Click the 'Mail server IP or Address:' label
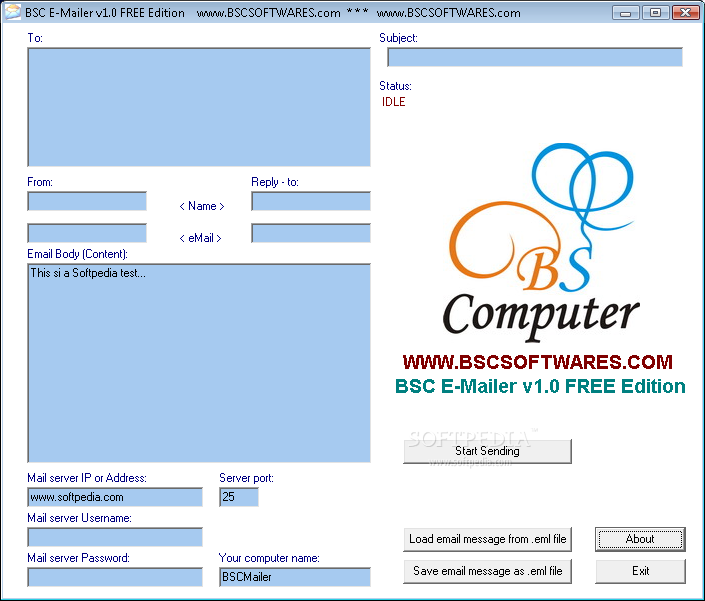705x601 pixels. coord(87,478)
